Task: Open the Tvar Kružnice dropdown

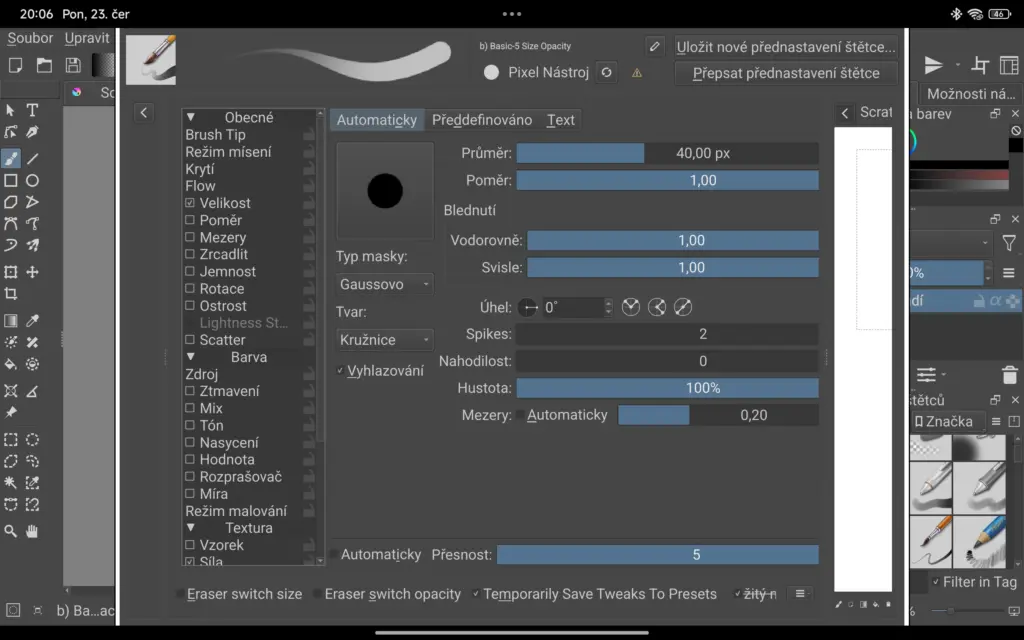Action: point(384,339)
